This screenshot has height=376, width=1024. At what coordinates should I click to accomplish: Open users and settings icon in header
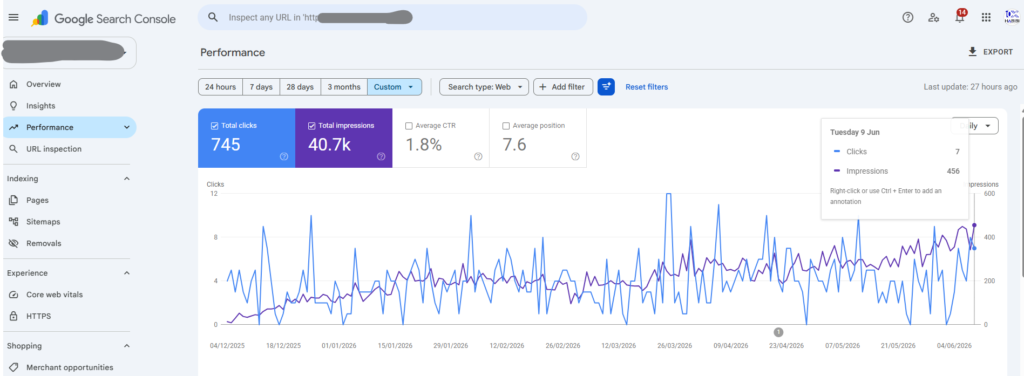[934, 18]
